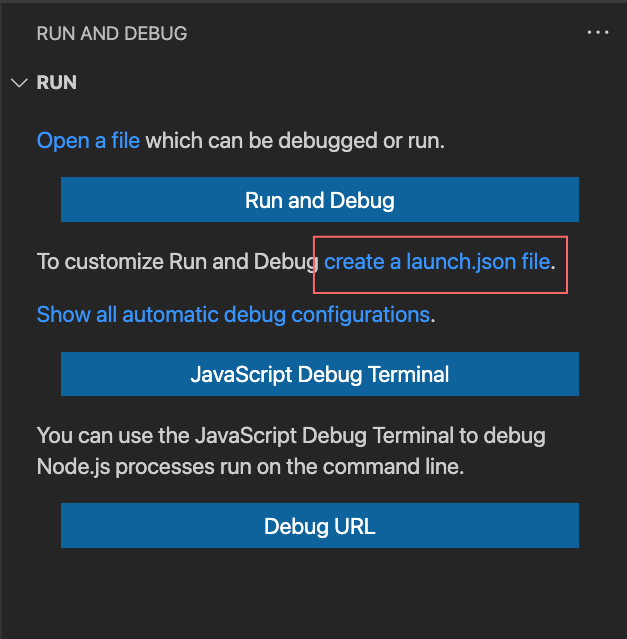627x639 pixels.
Task: Show all automatic debug configurations
Action: coord(233,315)
